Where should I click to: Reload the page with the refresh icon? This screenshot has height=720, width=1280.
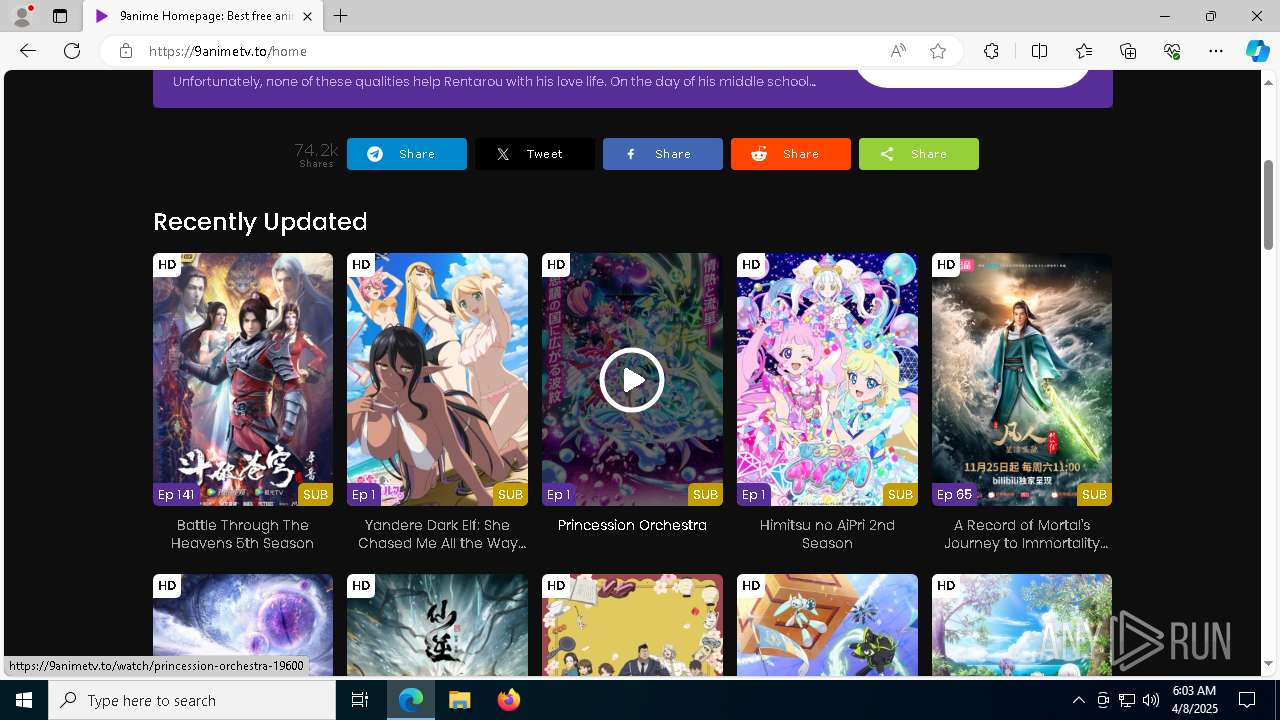[72, 51]
